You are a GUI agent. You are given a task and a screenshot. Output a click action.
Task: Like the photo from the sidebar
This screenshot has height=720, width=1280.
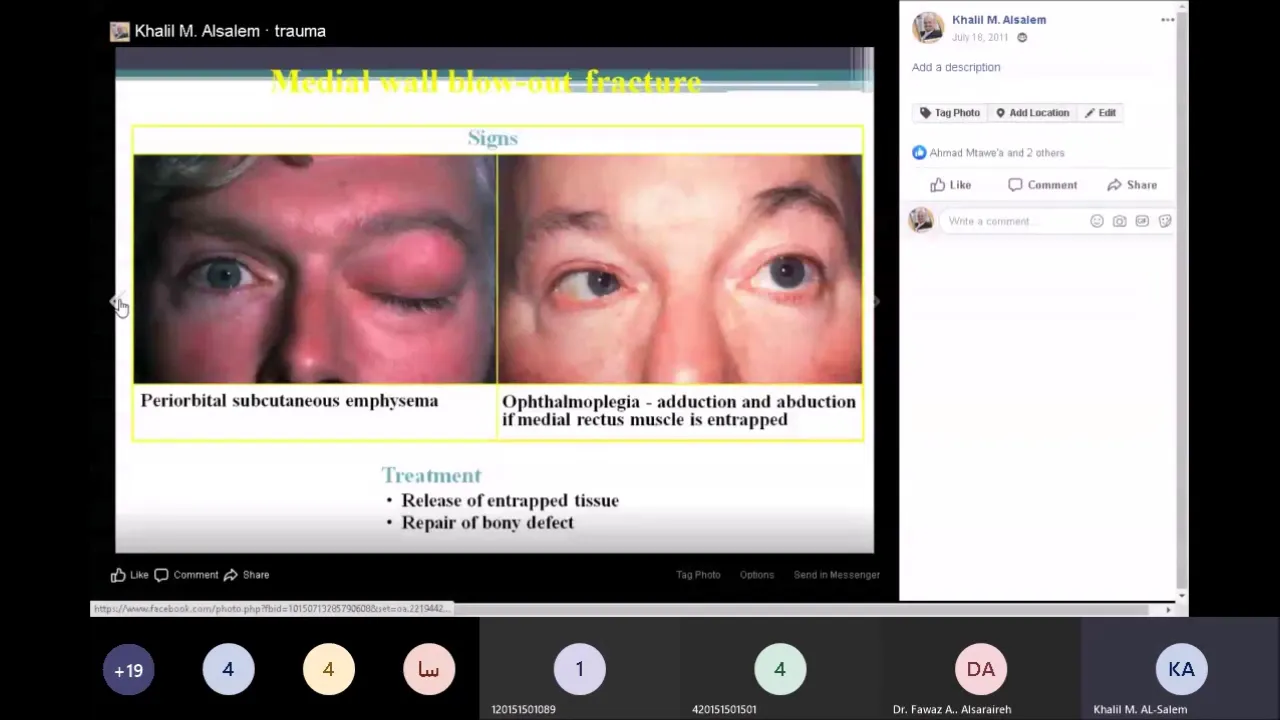(950, 185)
